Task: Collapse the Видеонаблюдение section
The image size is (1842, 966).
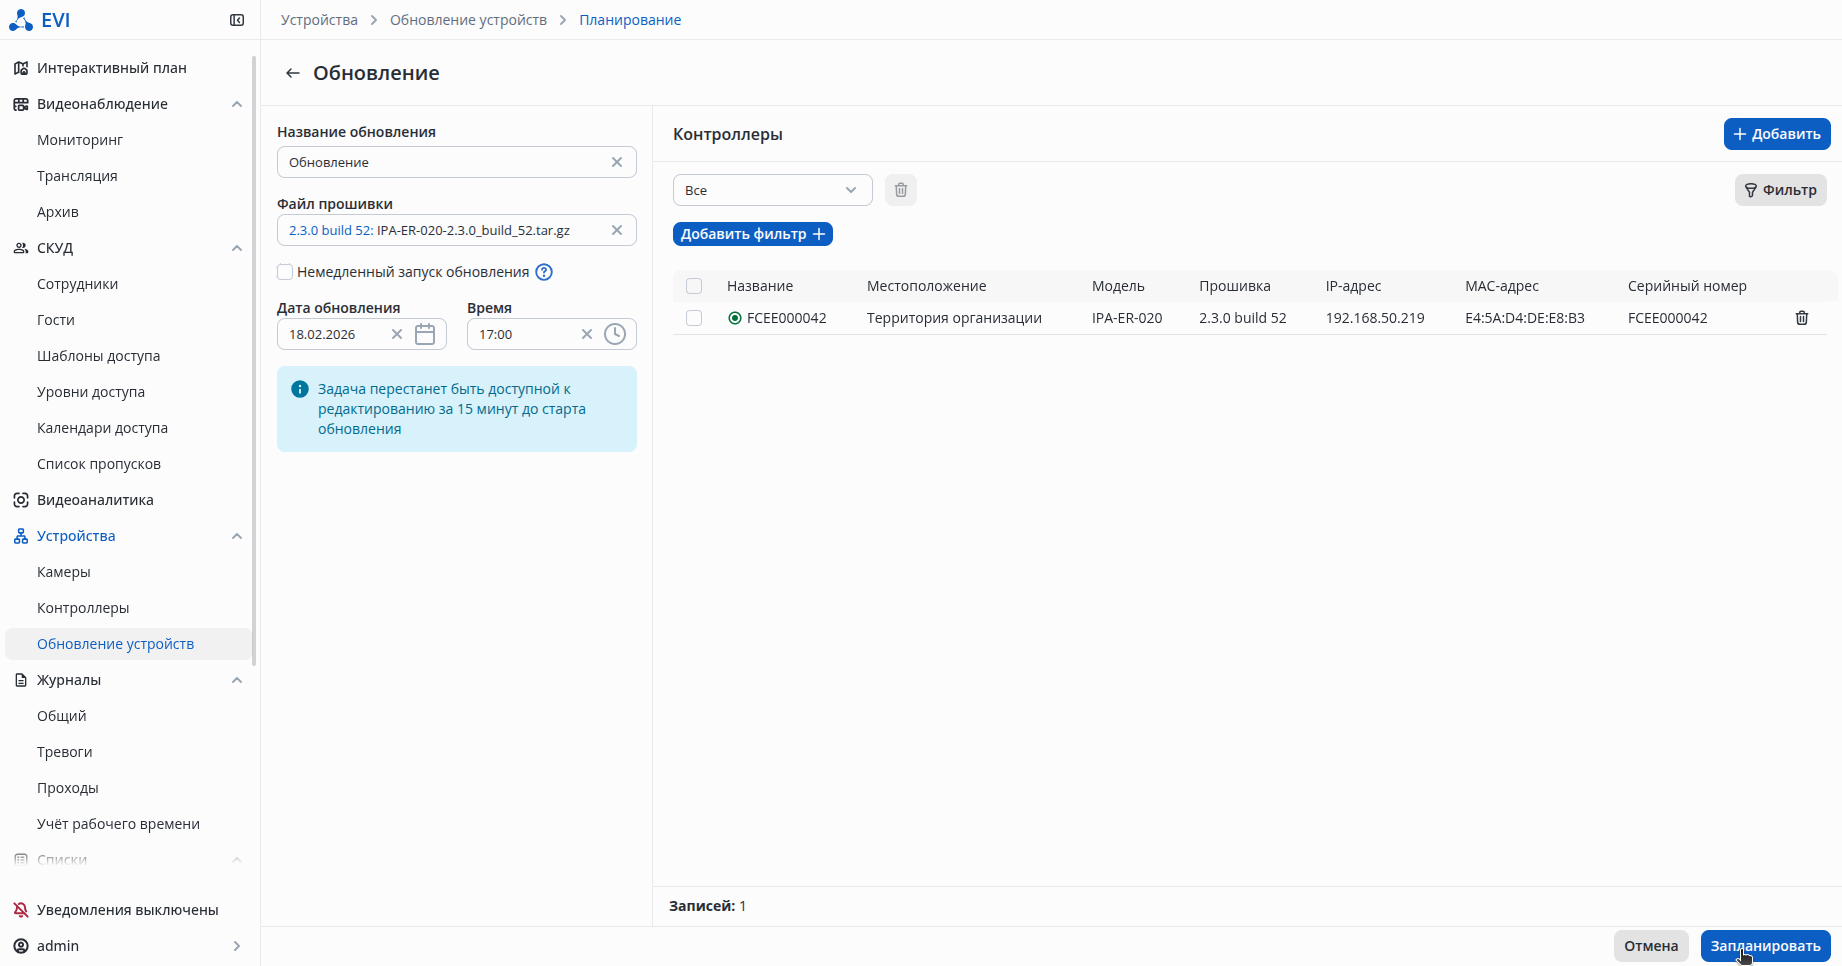Action: click(x=237, y=104)
